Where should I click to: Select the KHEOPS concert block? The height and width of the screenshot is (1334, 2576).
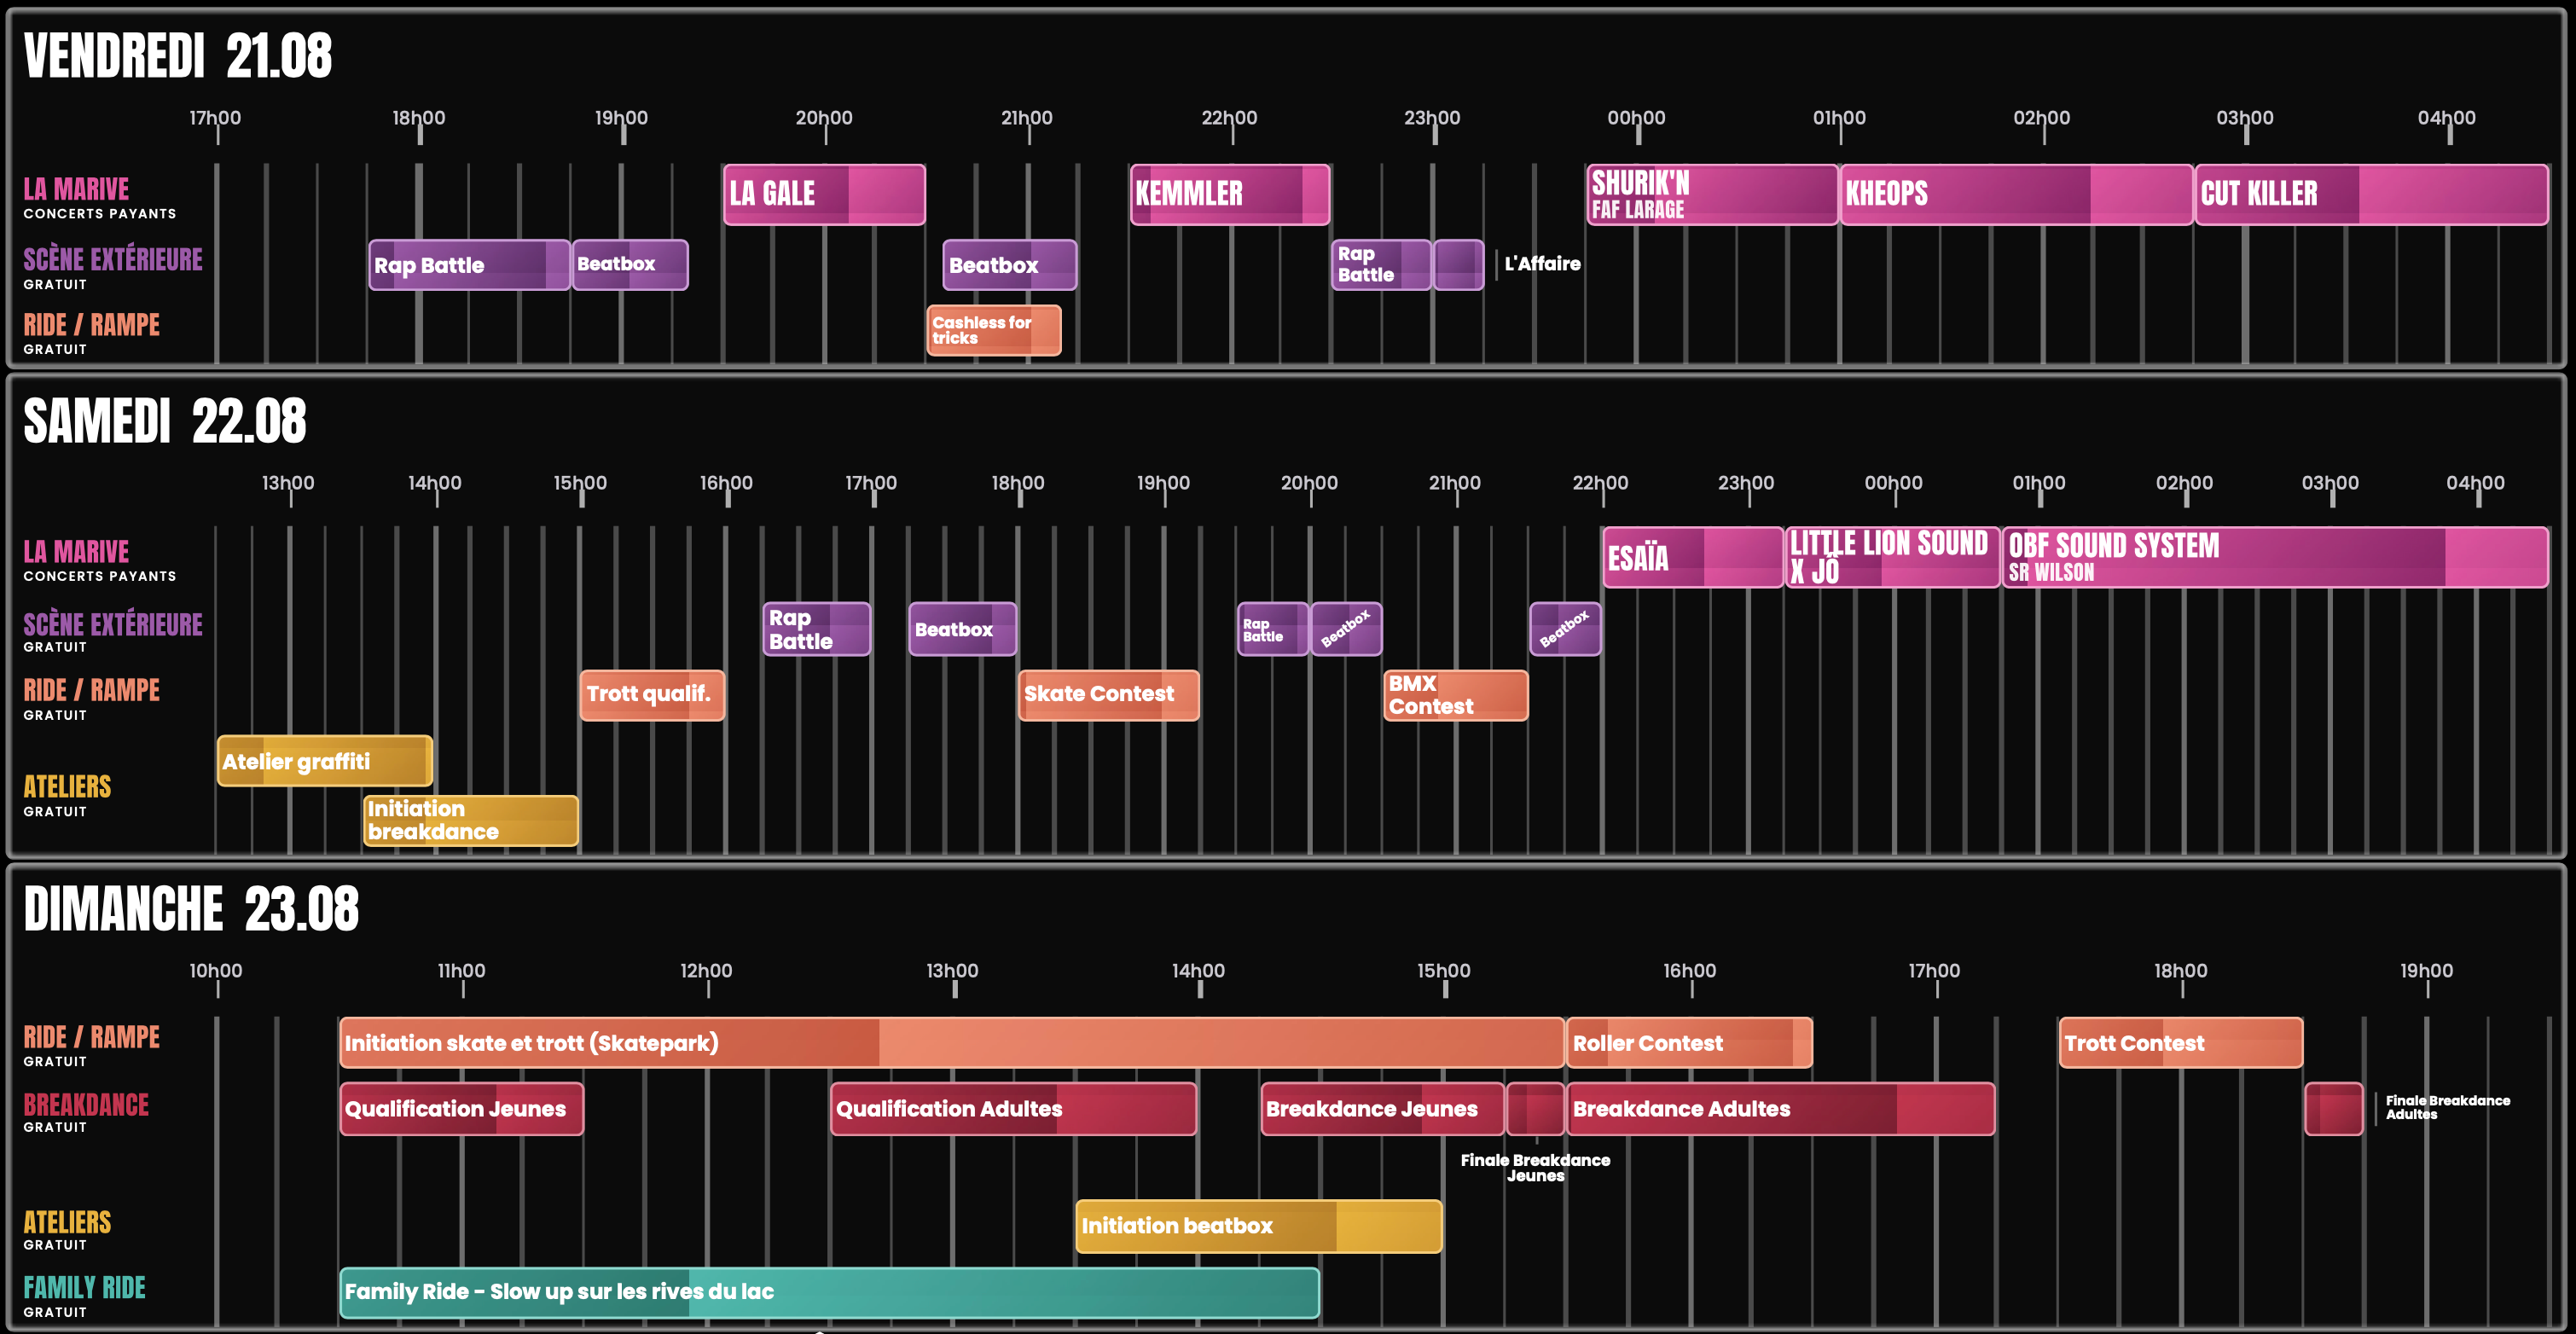point(2016,194)
